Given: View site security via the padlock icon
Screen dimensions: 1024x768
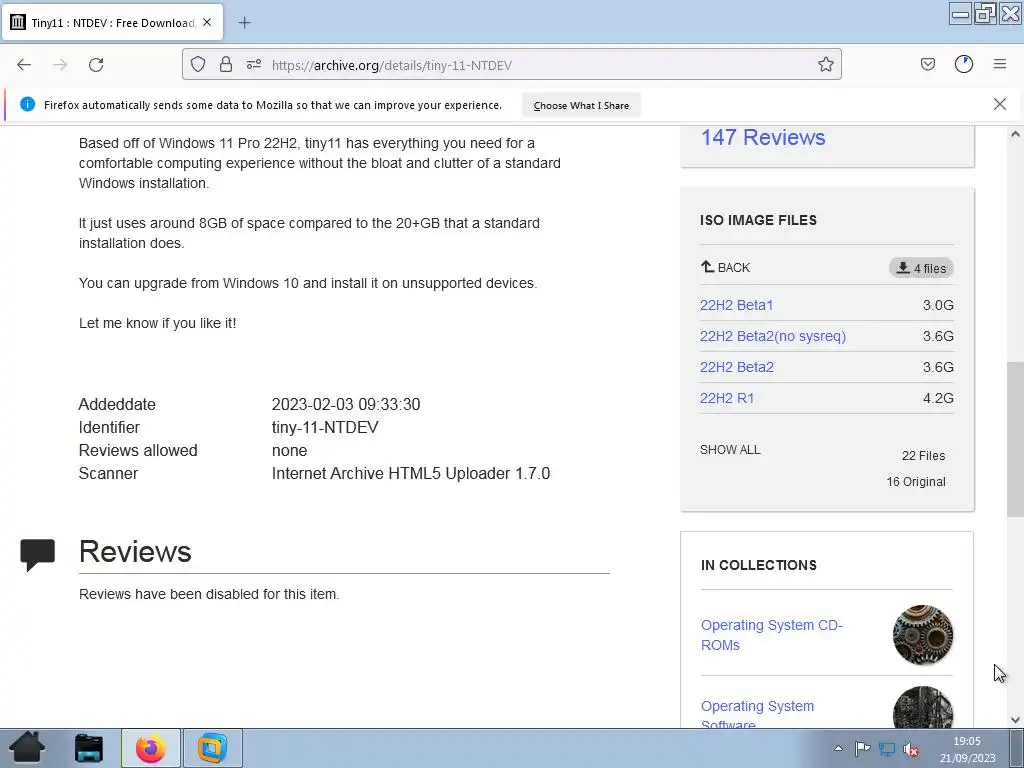Looking at the screenshot, I should click(x=226, y=64).
